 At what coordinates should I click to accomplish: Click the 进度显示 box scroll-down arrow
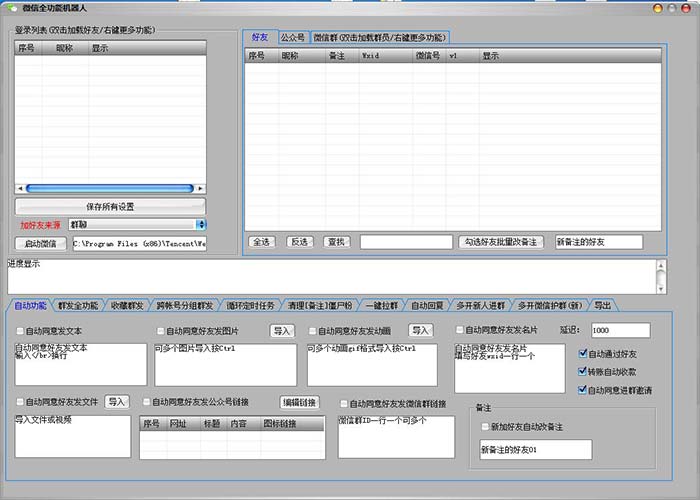tap(661, 289)
